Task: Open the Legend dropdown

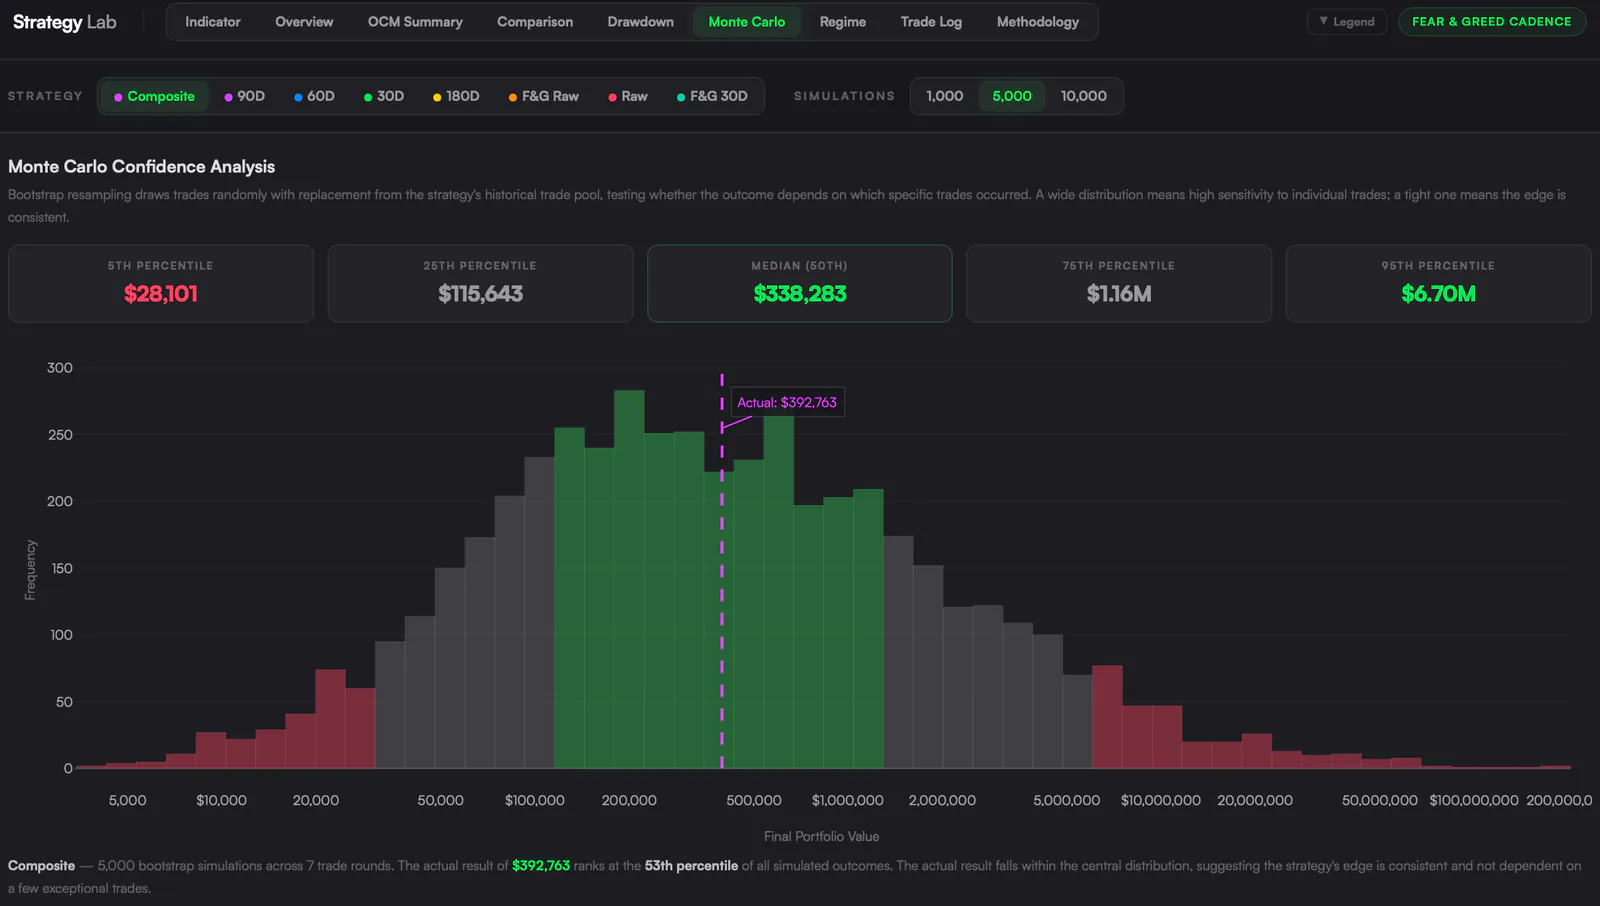Action: point(1346,22)
